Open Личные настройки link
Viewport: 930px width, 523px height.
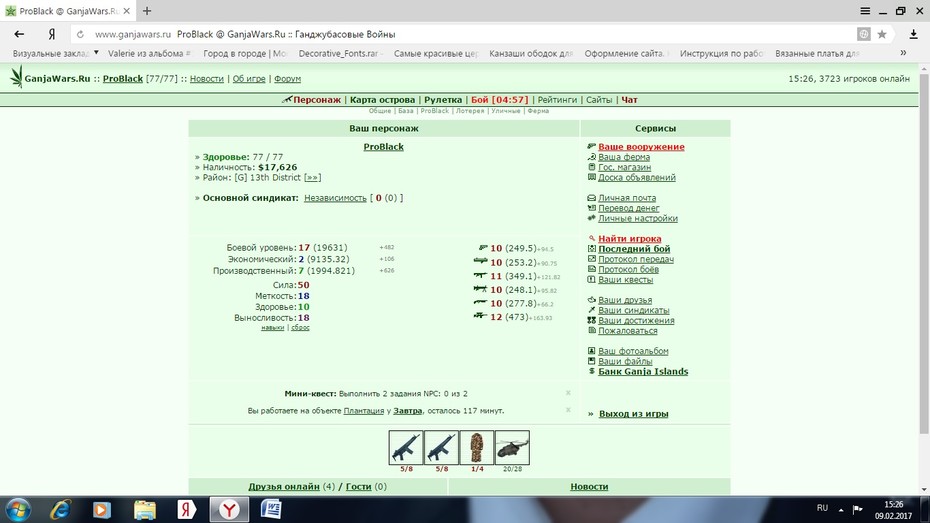click(x=638, y=218)
